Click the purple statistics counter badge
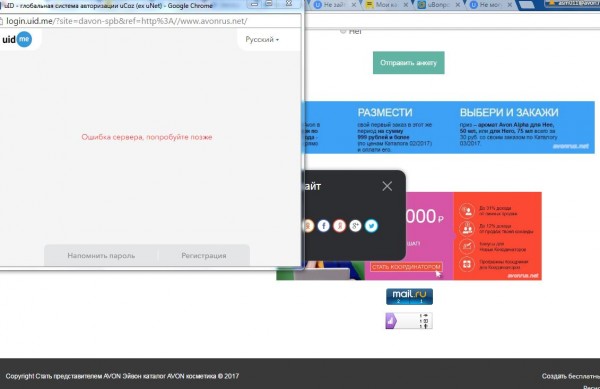 coord(409,321)
